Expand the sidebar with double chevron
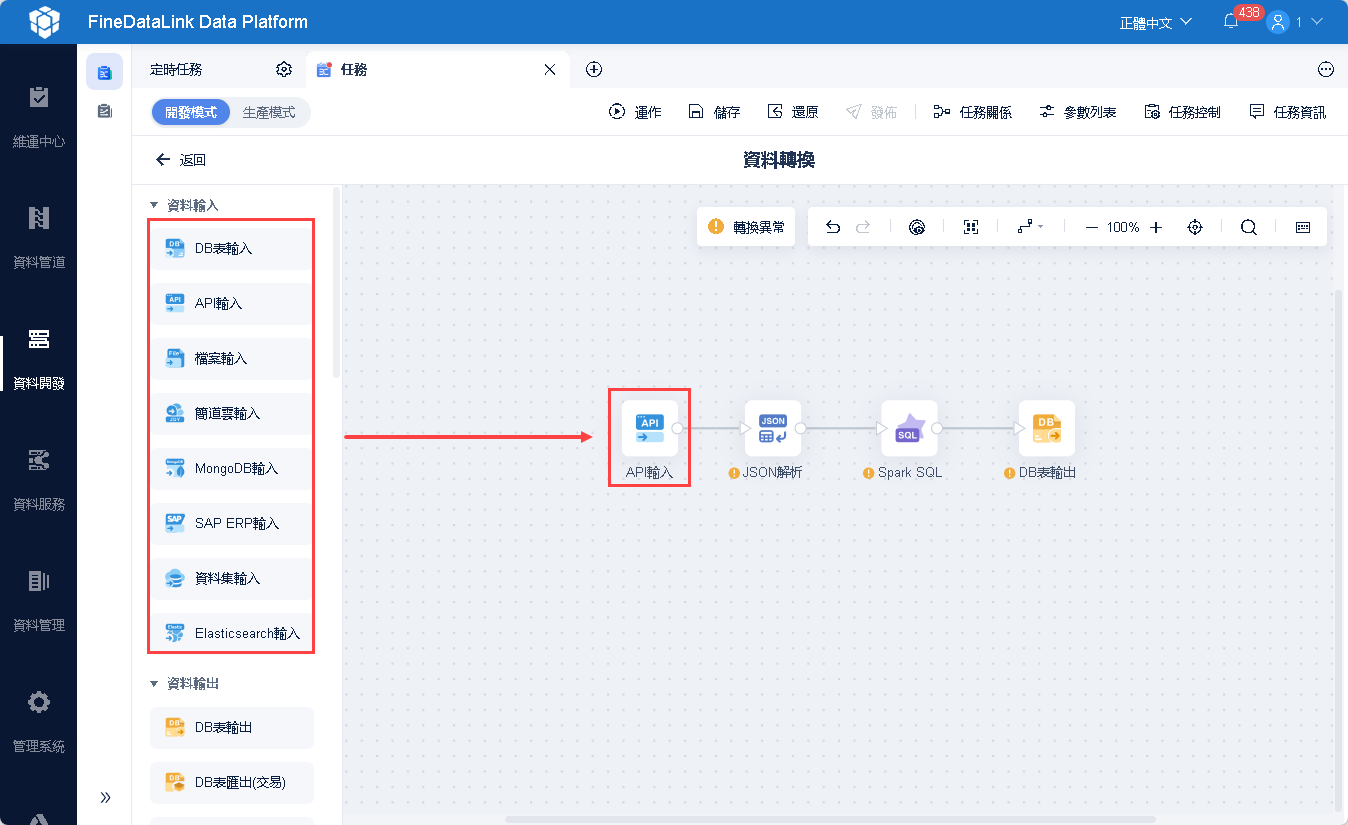Screen dimensions: 1348x825 pyautogui.click(x=105, y=797)
